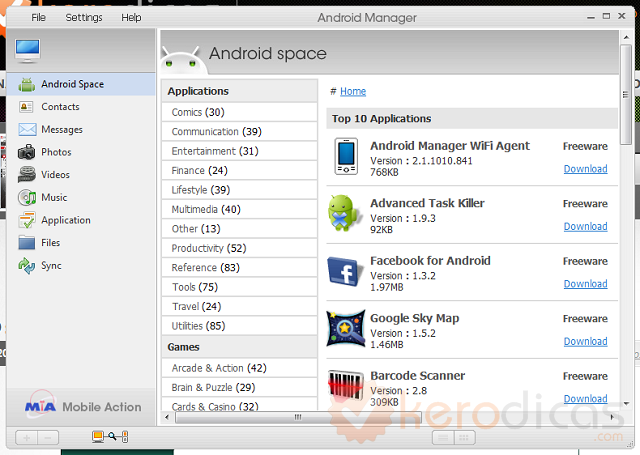Go to the Home breadcrumb link
The image size is (640, 455).
(353, 91)
